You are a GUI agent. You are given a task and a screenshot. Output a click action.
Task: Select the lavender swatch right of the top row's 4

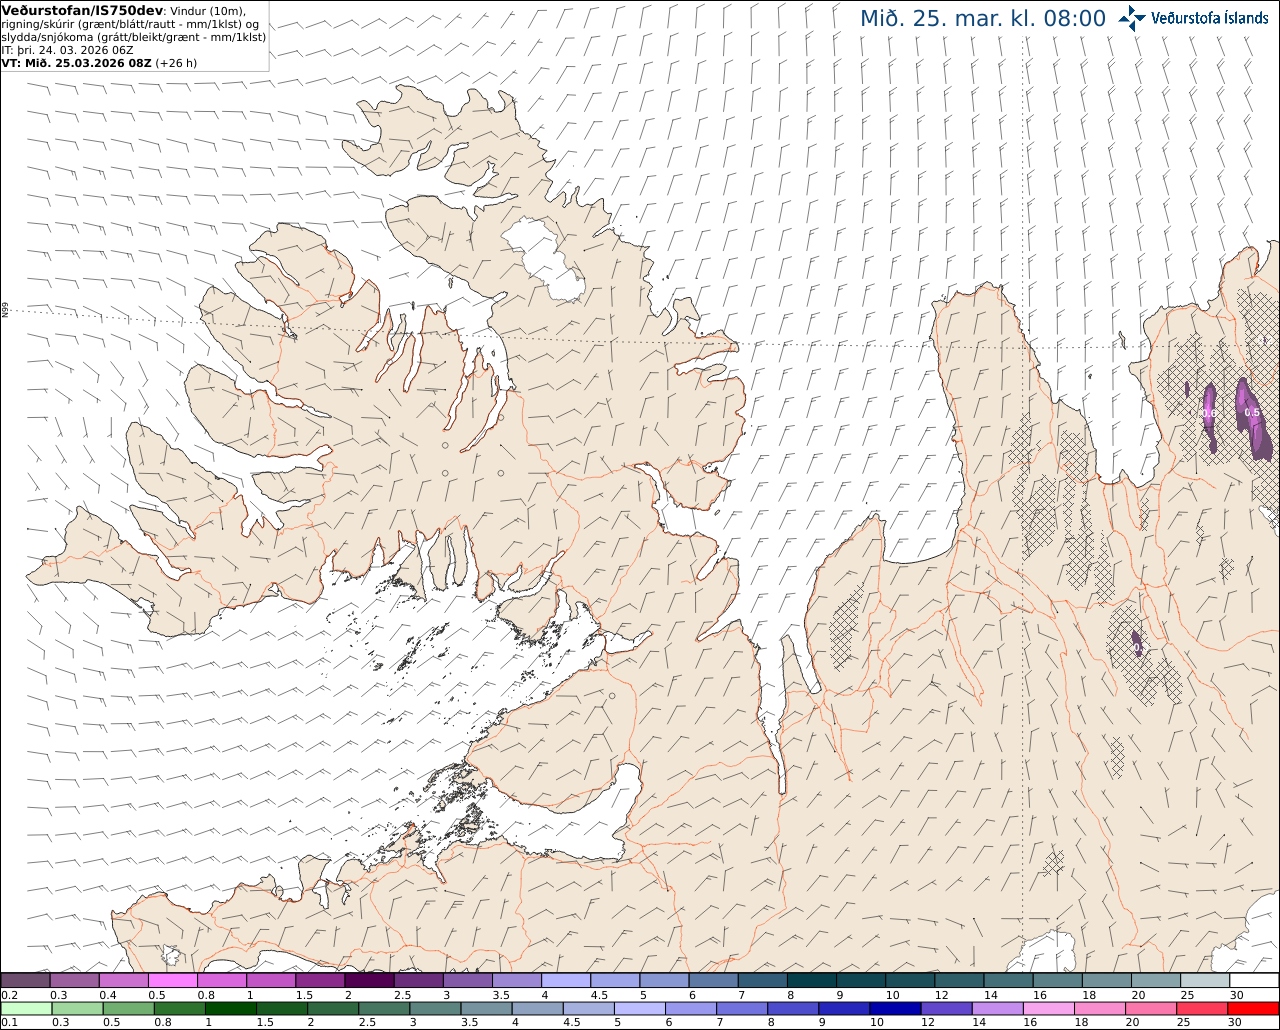pyautogui.click(x=566, y=981)
